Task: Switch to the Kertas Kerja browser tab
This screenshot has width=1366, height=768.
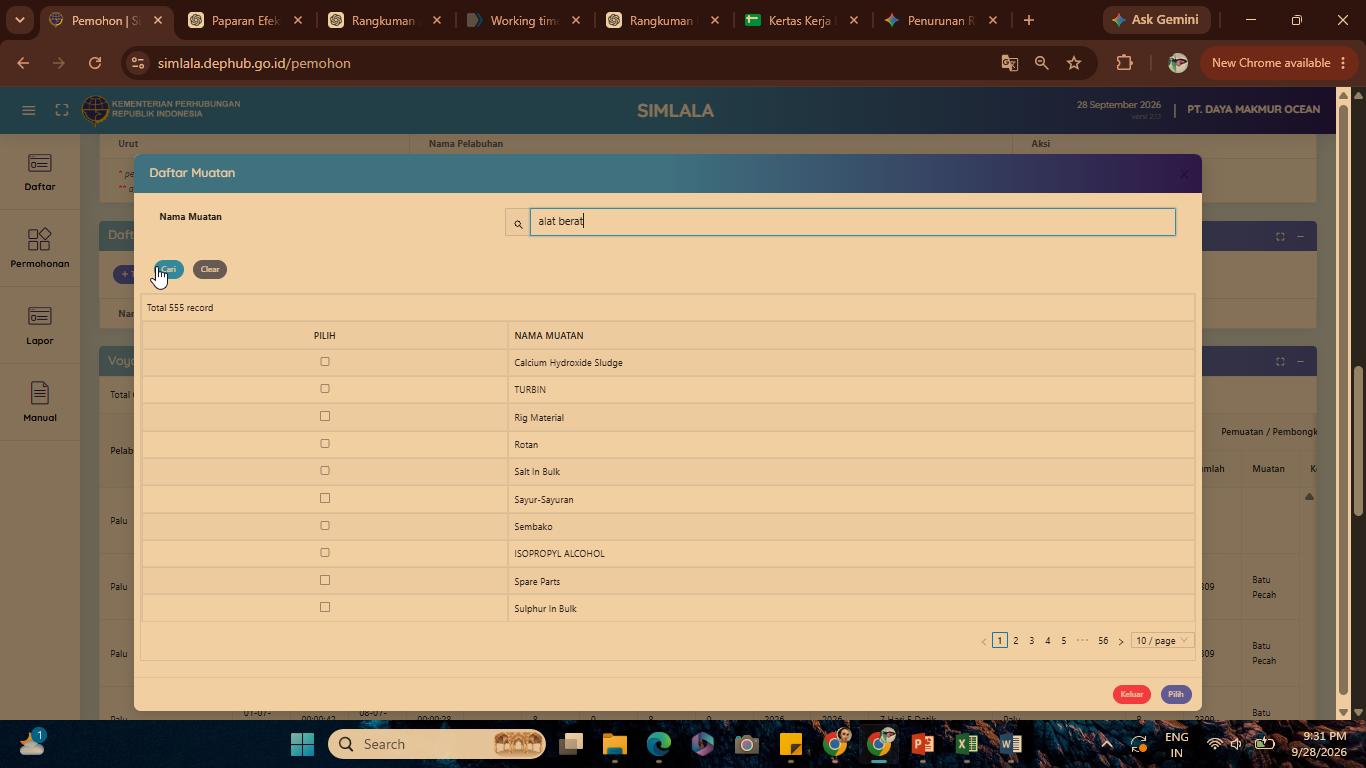Action: [x=801, y=20]
